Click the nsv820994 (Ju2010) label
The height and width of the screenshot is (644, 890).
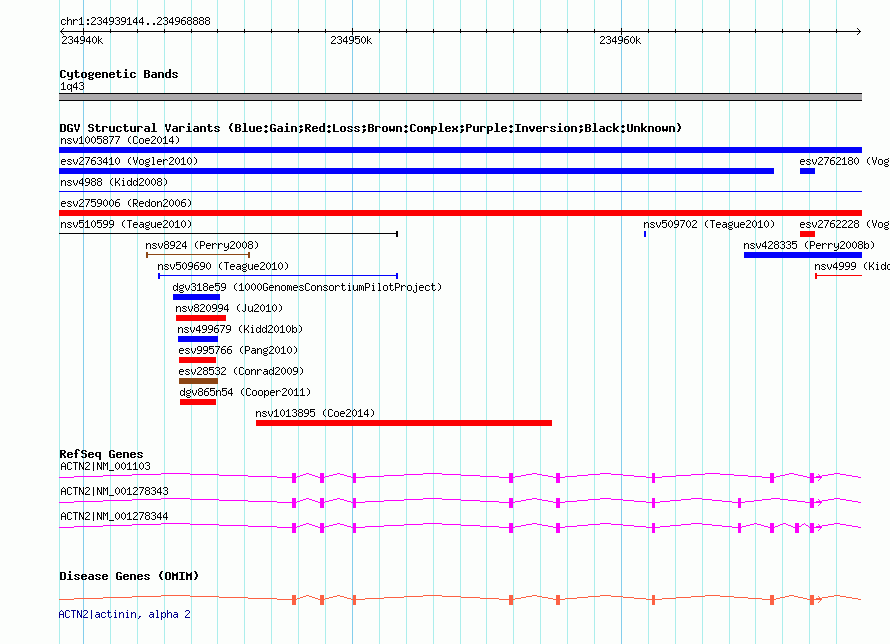pos(229,308)
